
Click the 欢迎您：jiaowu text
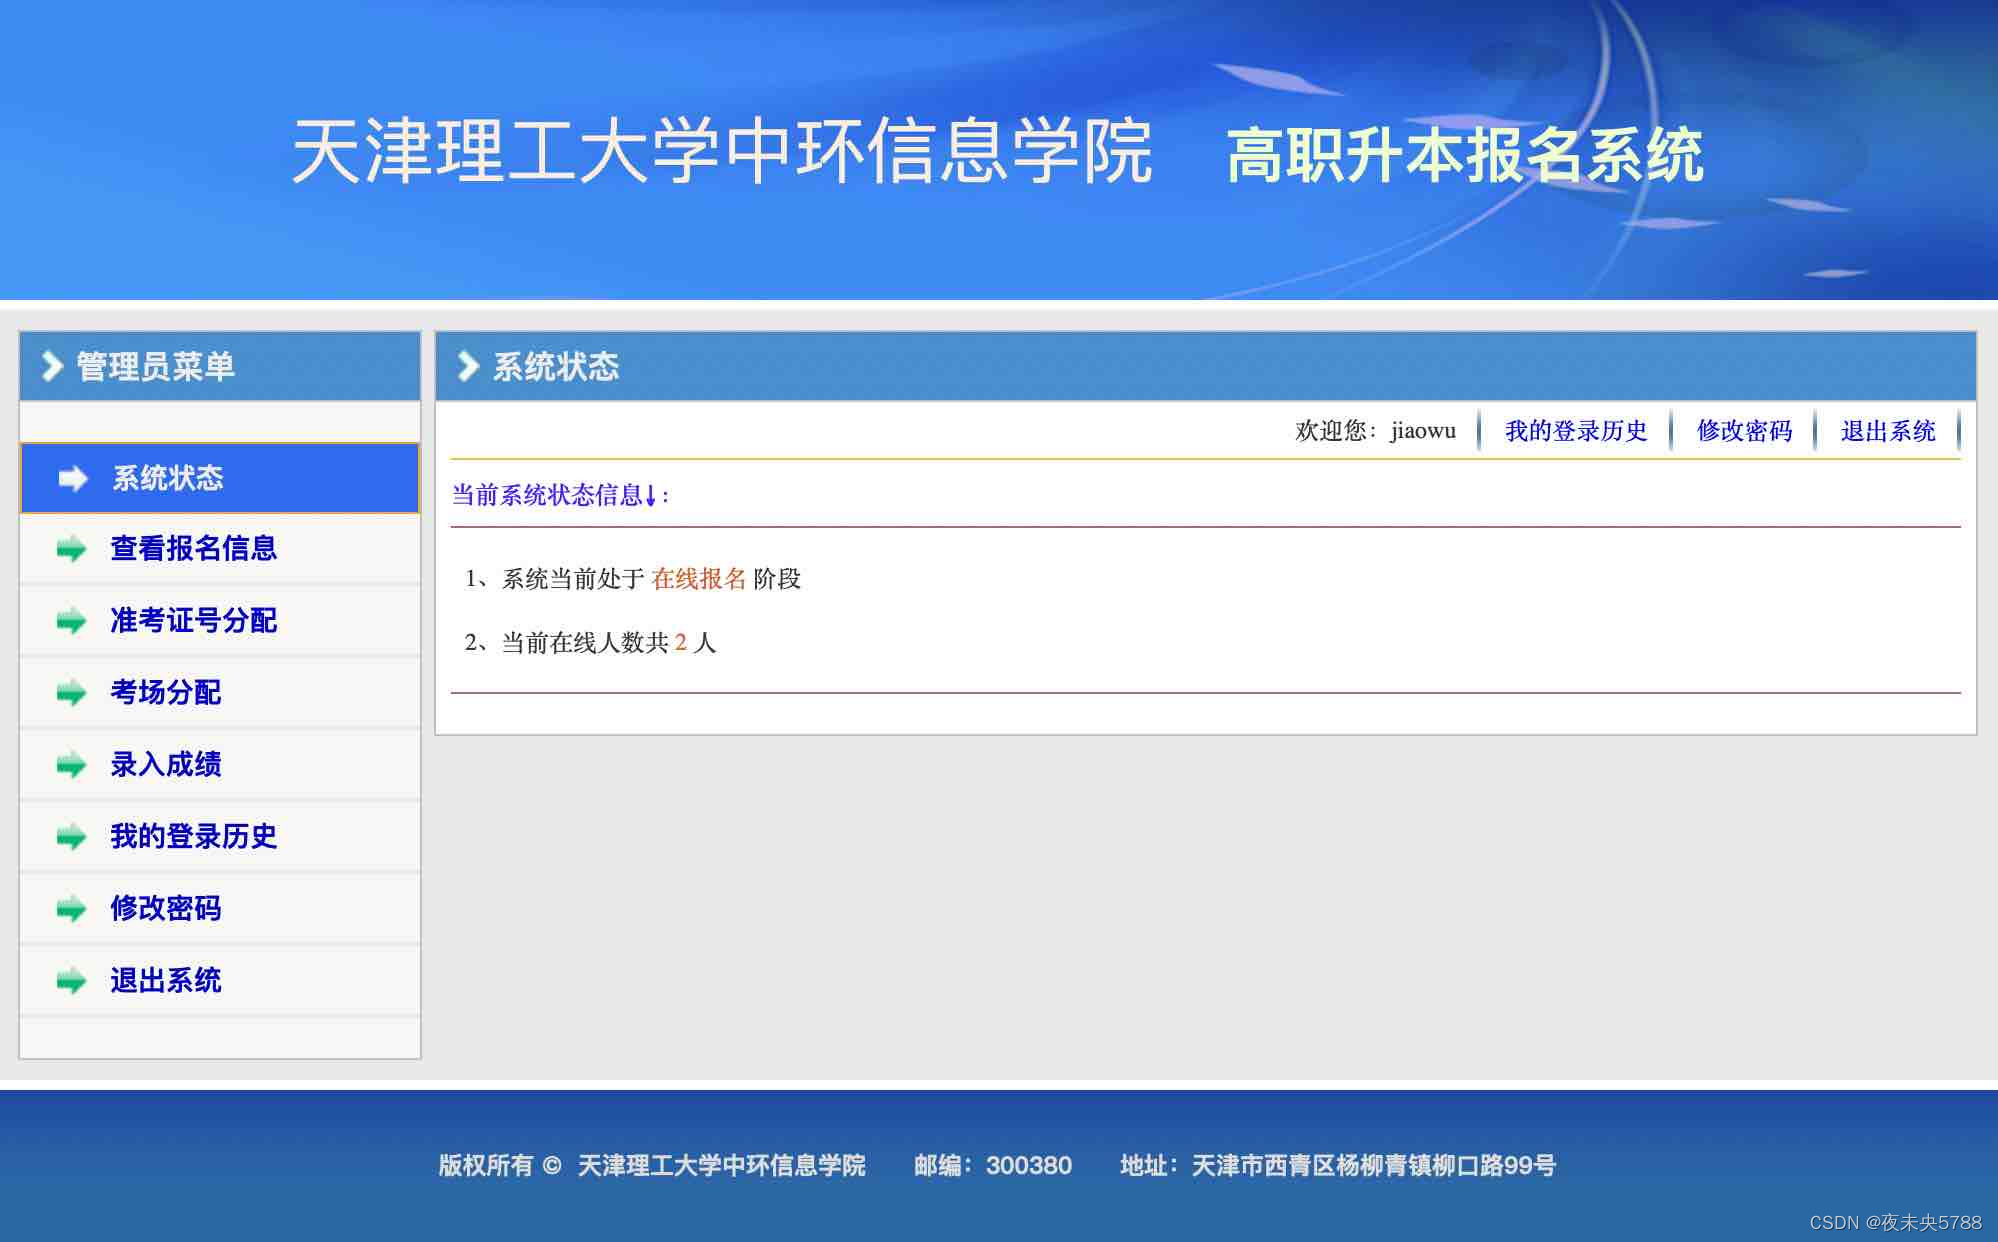pyautogui.click(x=1376, y=431)
